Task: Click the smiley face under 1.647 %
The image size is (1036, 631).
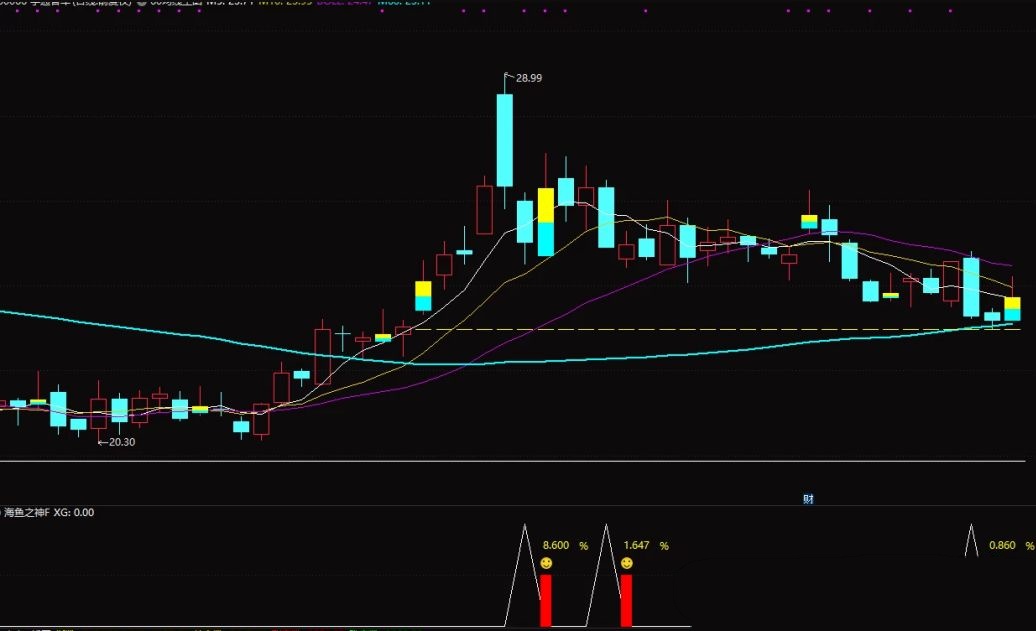Action: pos(627,564)
